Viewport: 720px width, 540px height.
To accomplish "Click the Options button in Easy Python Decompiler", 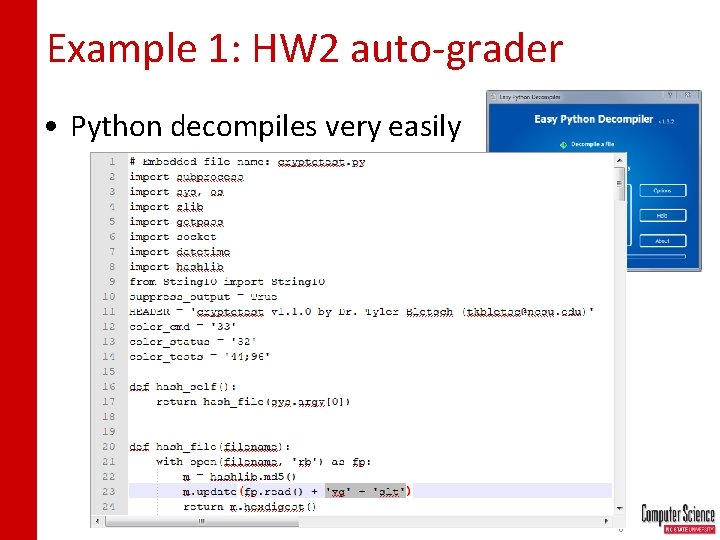I will (663, 191).
